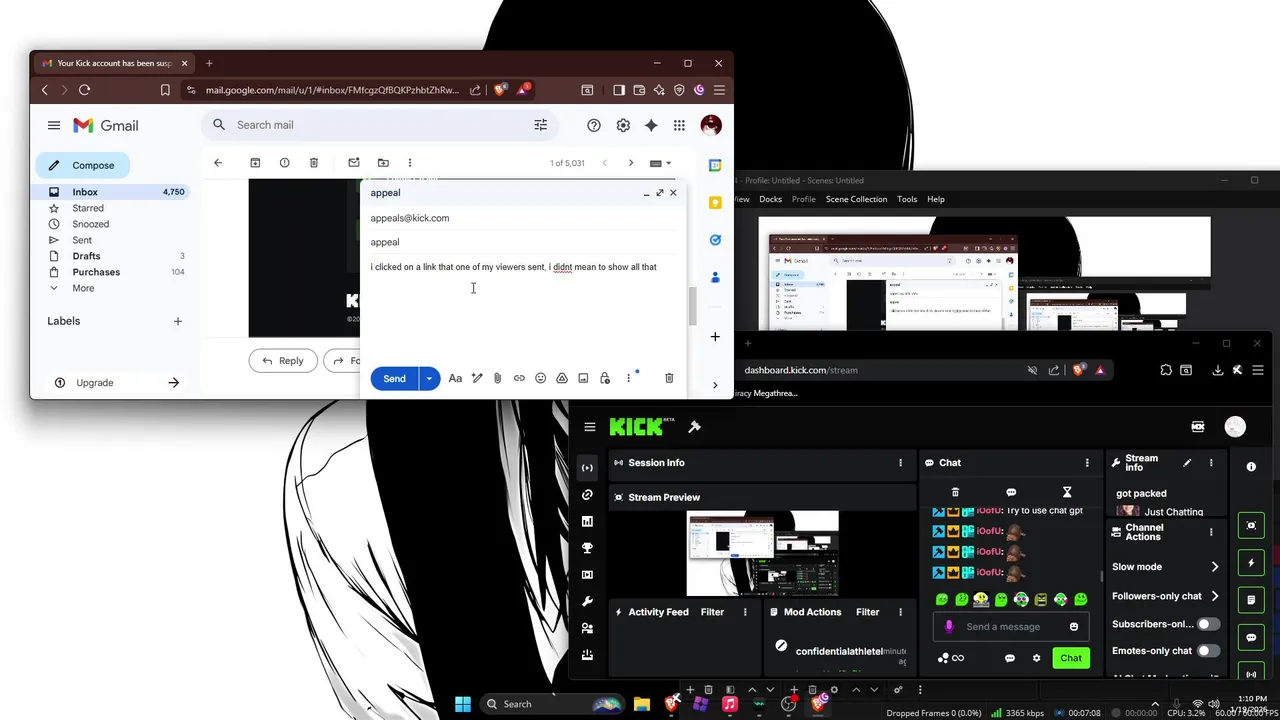Open the Tools menu in OBS

pyautogui.click(x=907, y=199)
